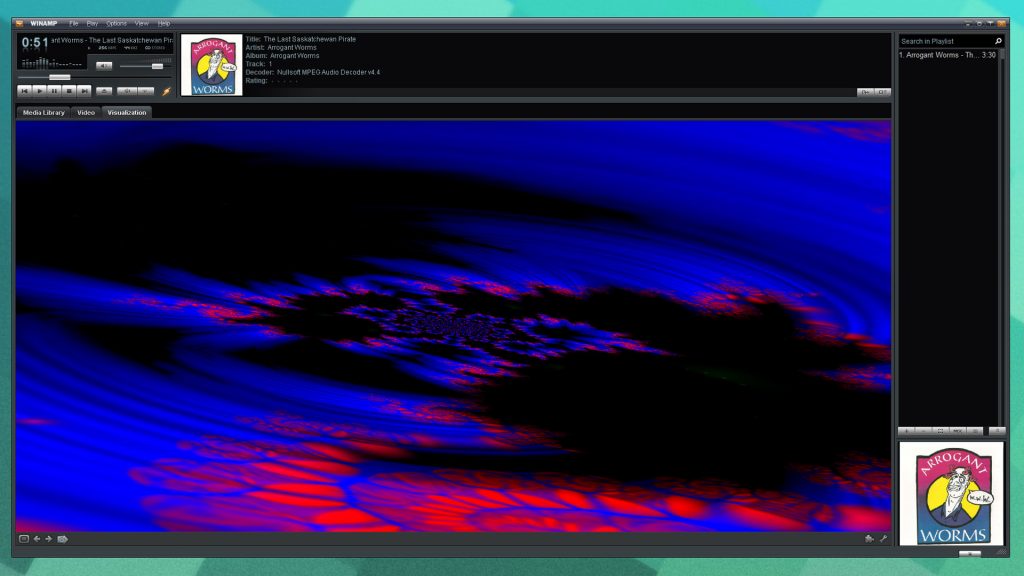The height and width of the screenshot is (576, 1024).
Task: Click the next-preset arrow under the visualization
Action: [49, 538]
